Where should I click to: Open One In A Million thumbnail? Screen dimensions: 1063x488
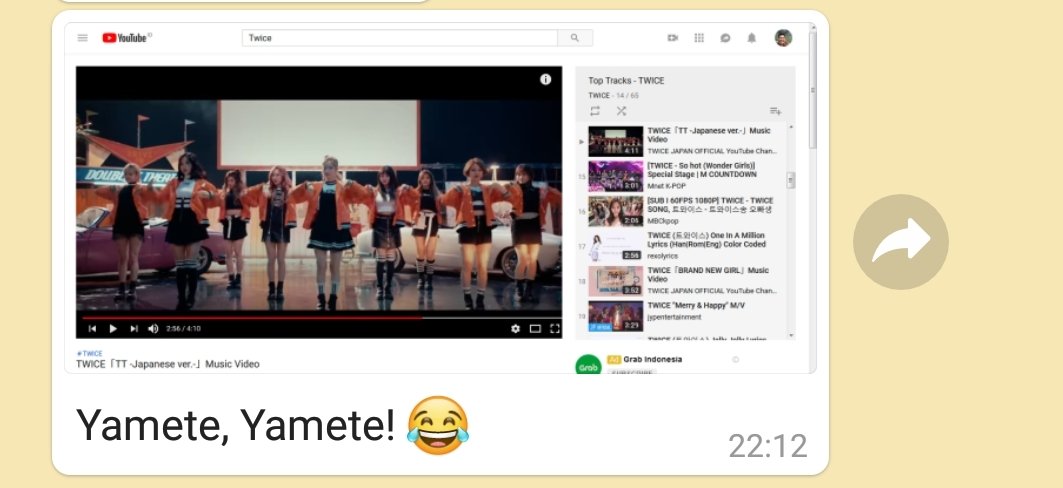click(x=616, y=246)
